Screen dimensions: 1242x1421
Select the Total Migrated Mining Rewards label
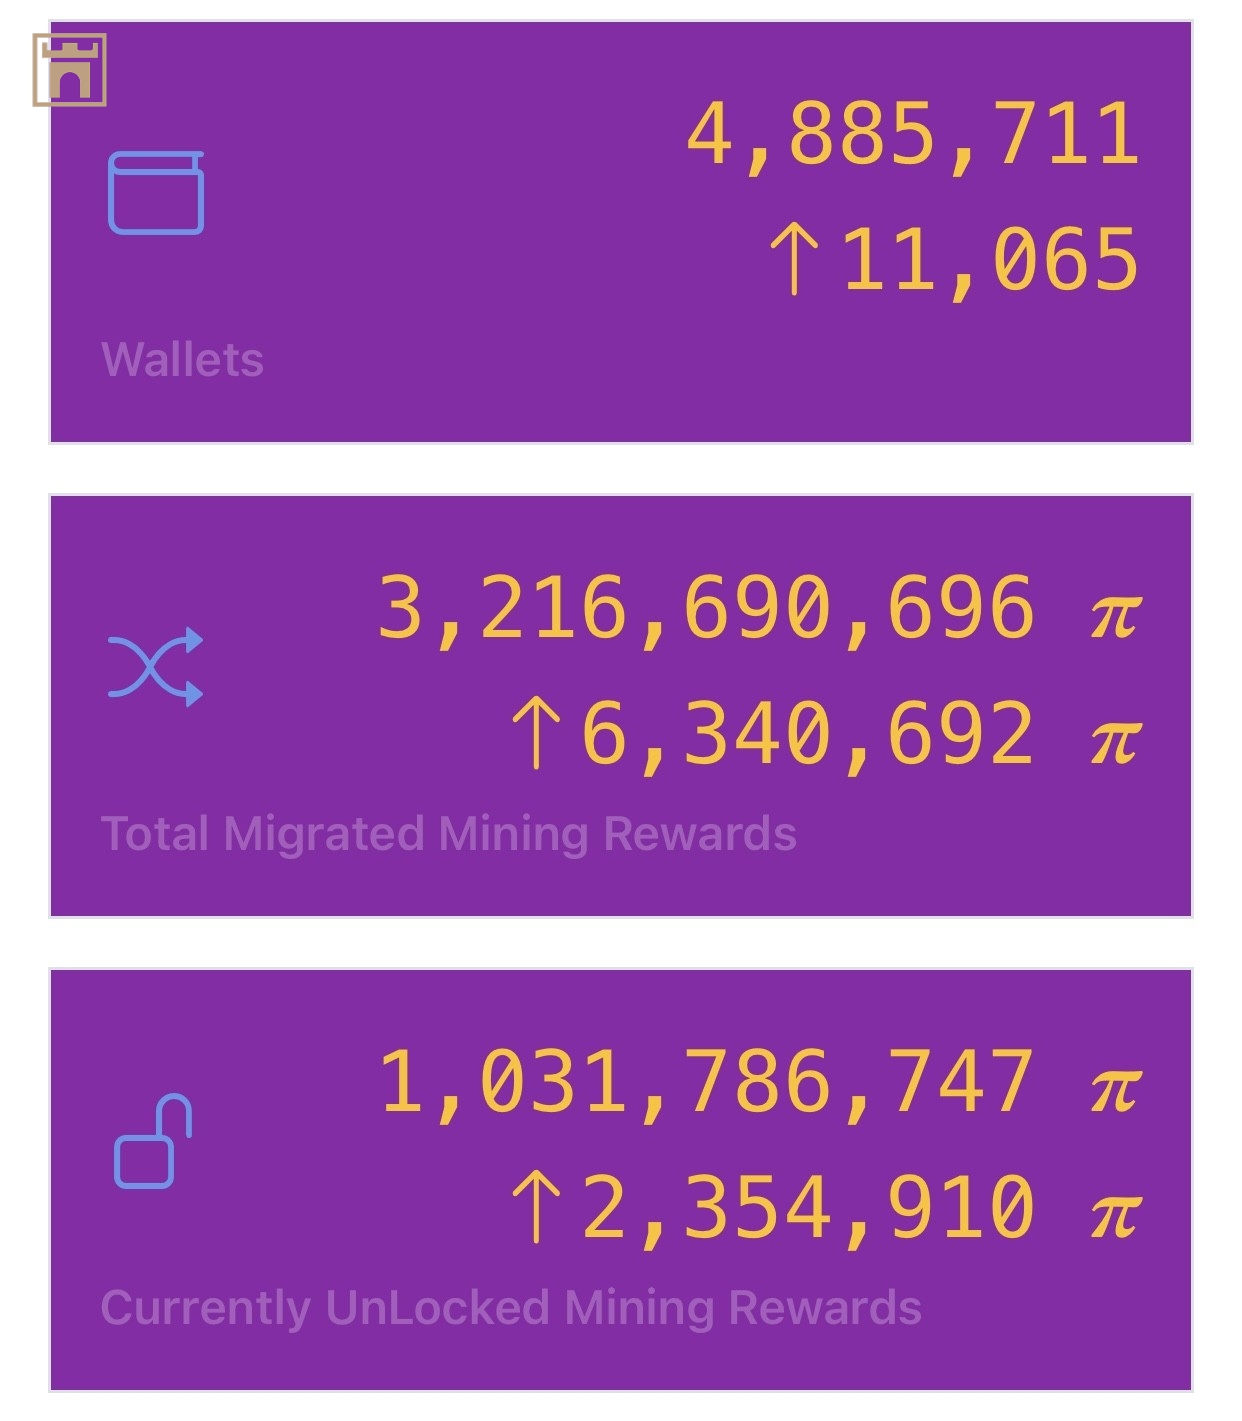tap(449, 834)
